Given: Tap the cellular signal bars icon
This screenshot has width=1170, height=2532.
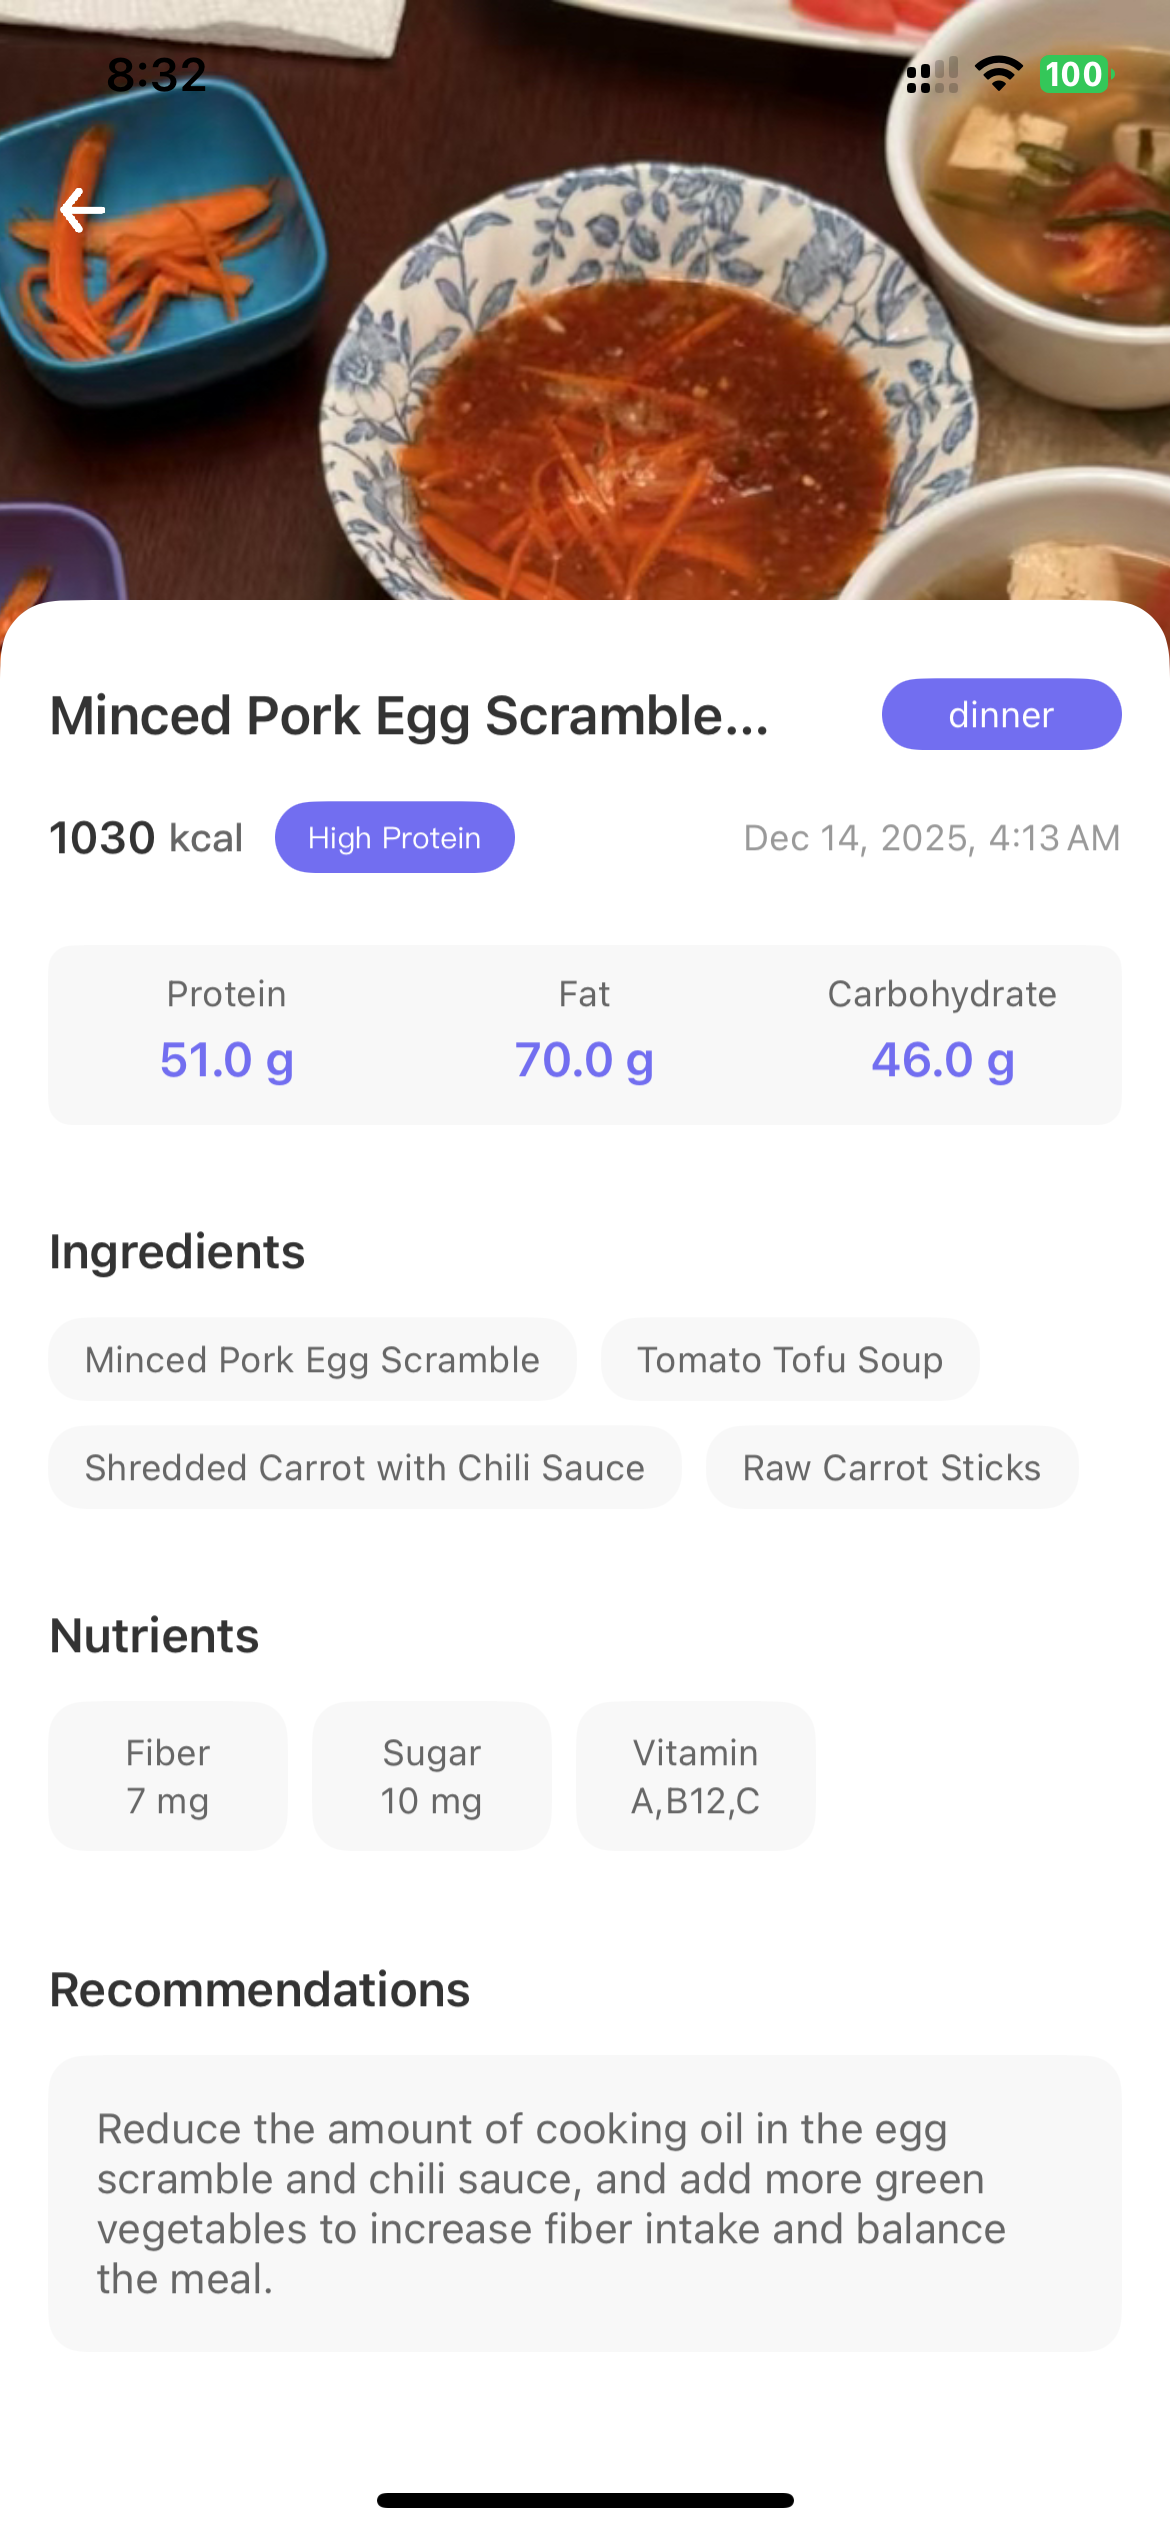Looking at the screenshot, I should click(931, 75).
